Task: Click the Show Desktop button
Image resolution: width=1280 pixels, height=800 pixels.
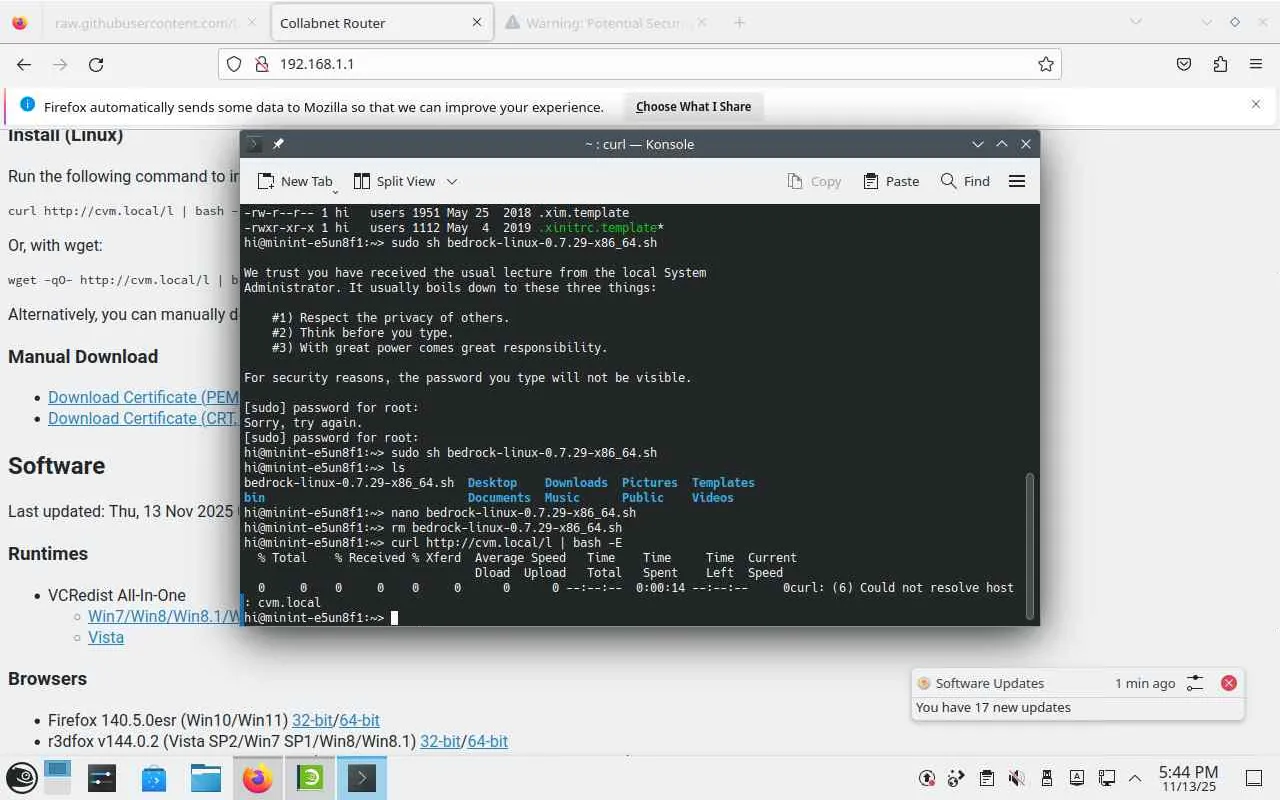Action: point(1254,778)
